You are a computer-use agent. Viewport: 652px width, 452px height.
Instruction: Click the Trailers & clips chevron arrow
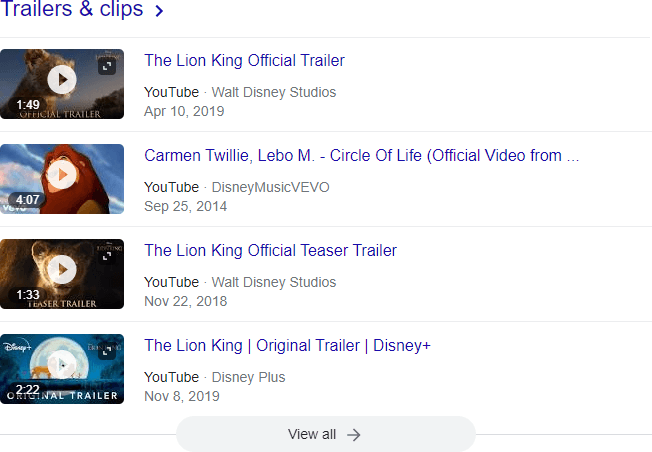pyautogui.click(x=158, y=12)
